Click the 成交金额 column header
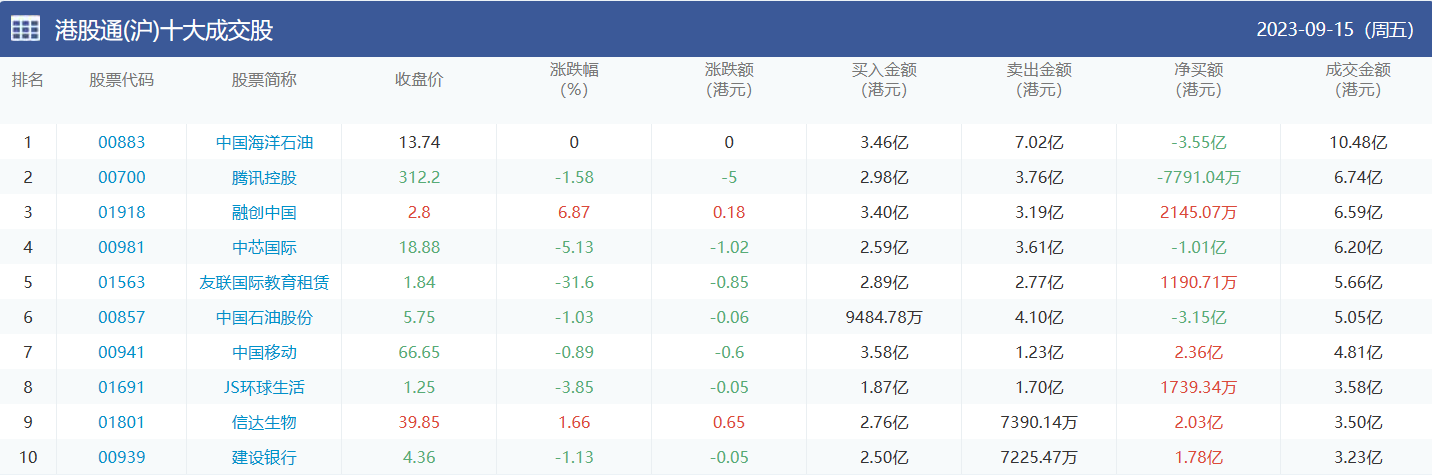 pos(1357,80)
